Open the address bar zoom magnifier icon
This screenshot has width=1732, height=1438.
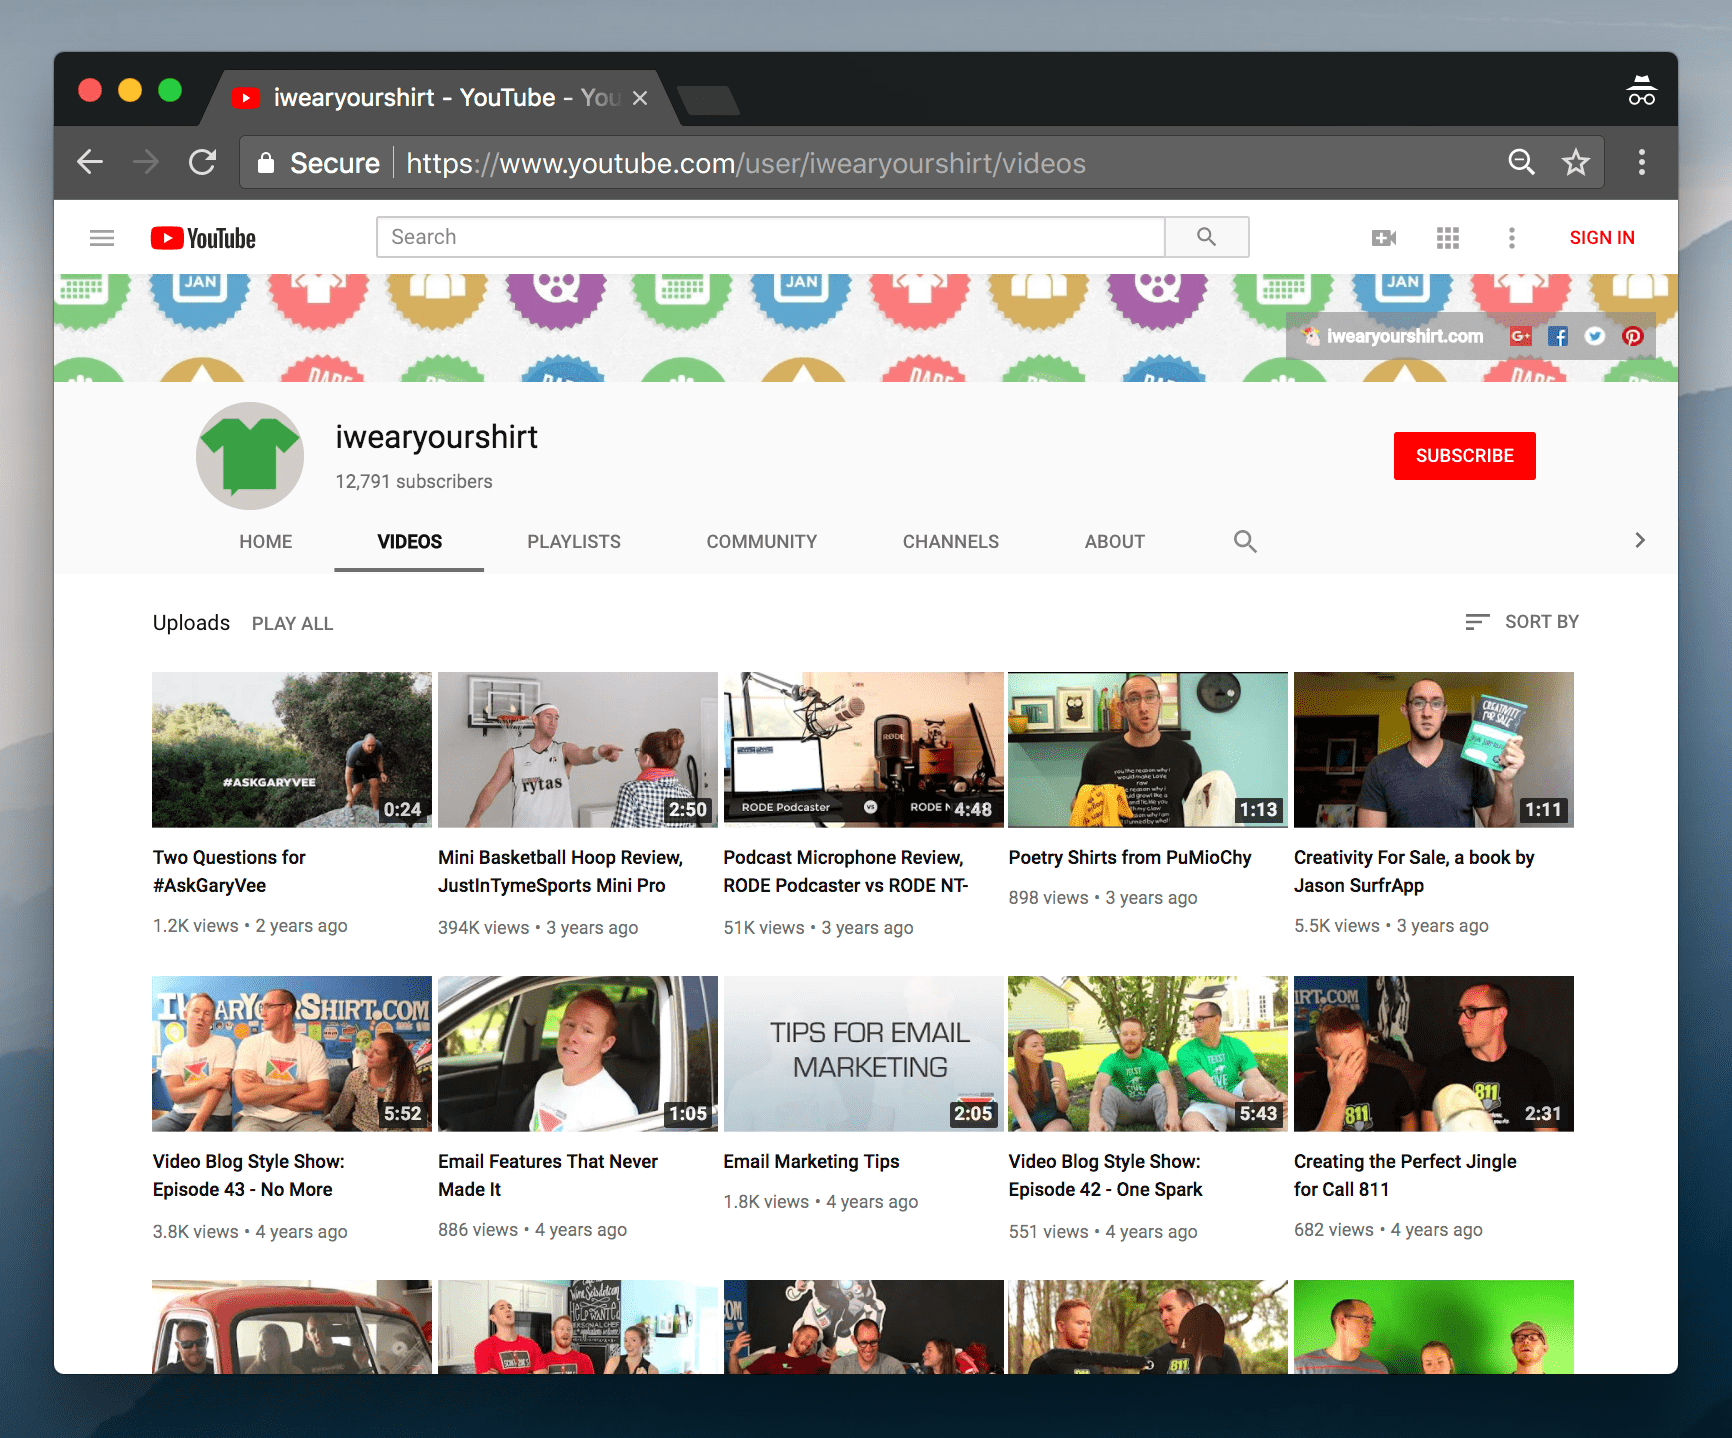click(1521, 162)
